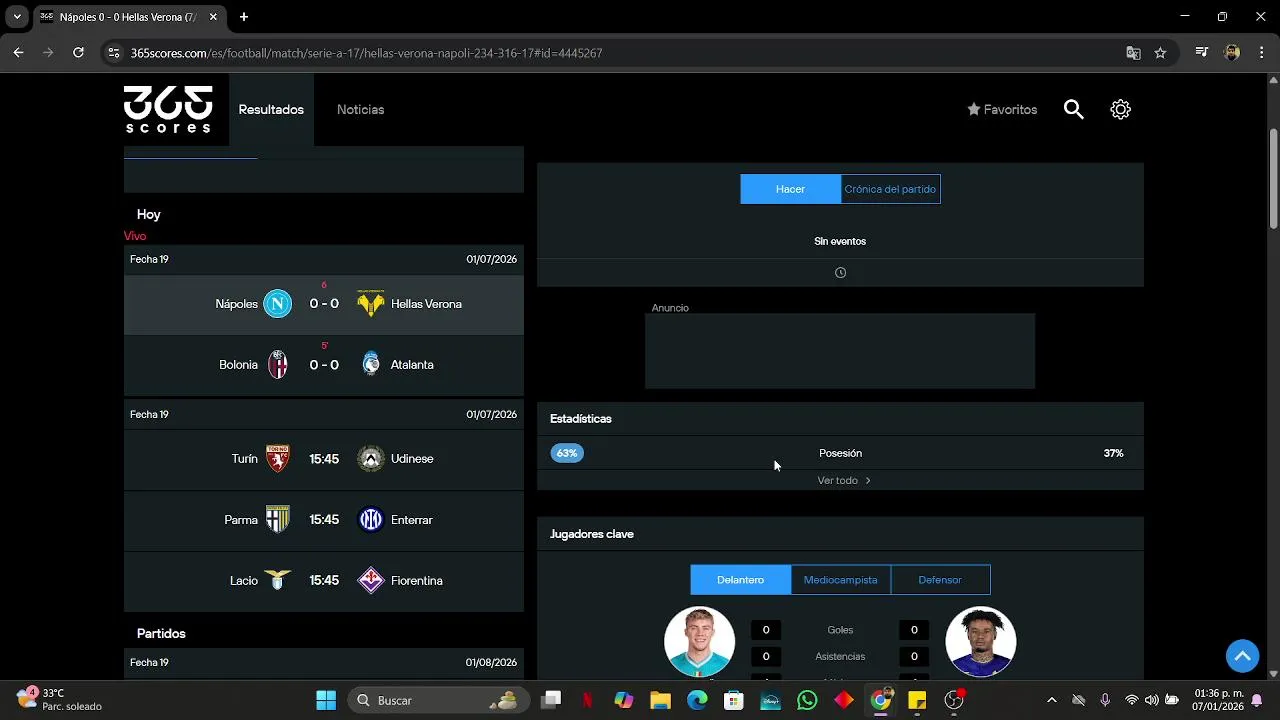Open Microsoft Edge from the taskbar
Screen dimensions: 1280x720
pos(697,700)
